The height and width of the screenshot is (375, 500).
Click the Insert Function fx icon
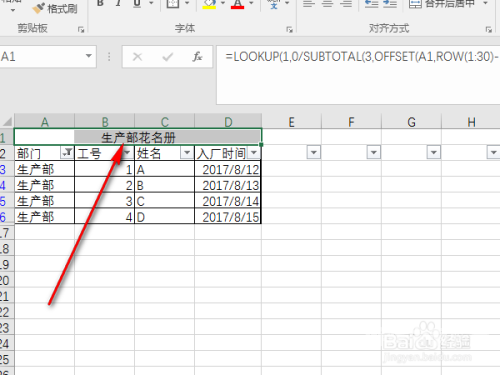pyautogui.click(x=197, y=57)
